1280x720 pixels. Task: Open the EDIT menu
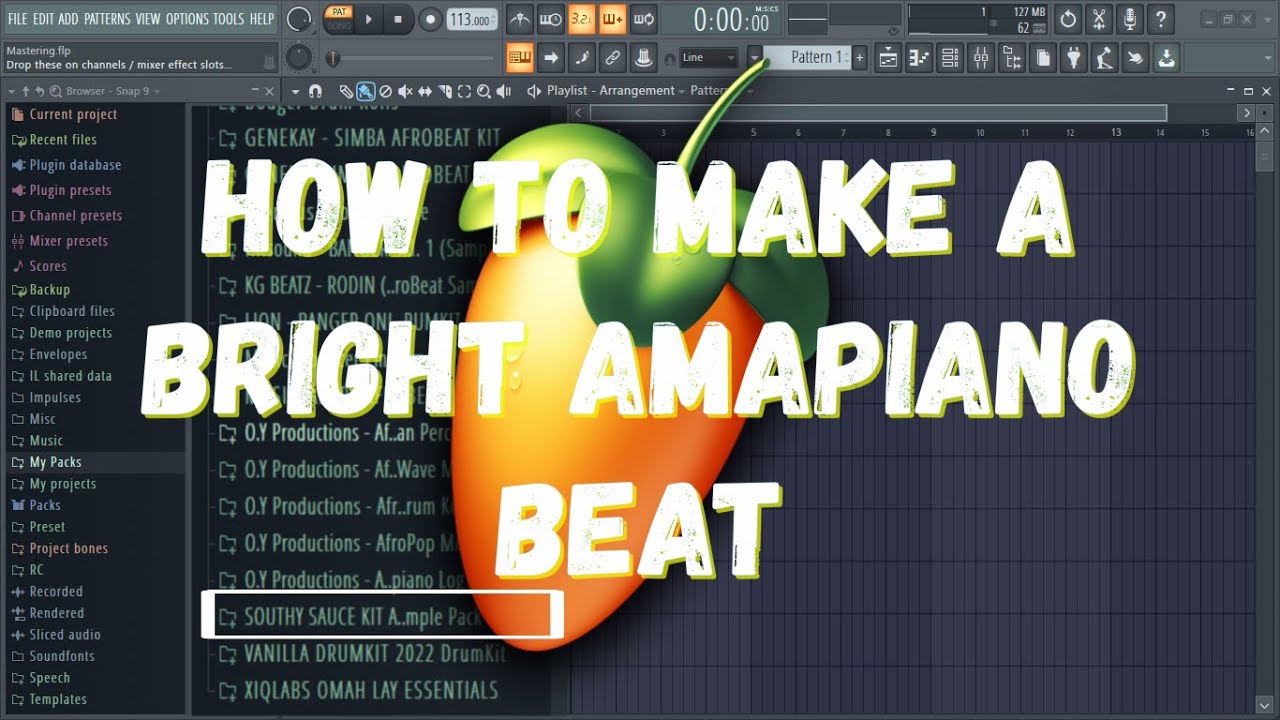pyautogui.click(x=43, y=19)
